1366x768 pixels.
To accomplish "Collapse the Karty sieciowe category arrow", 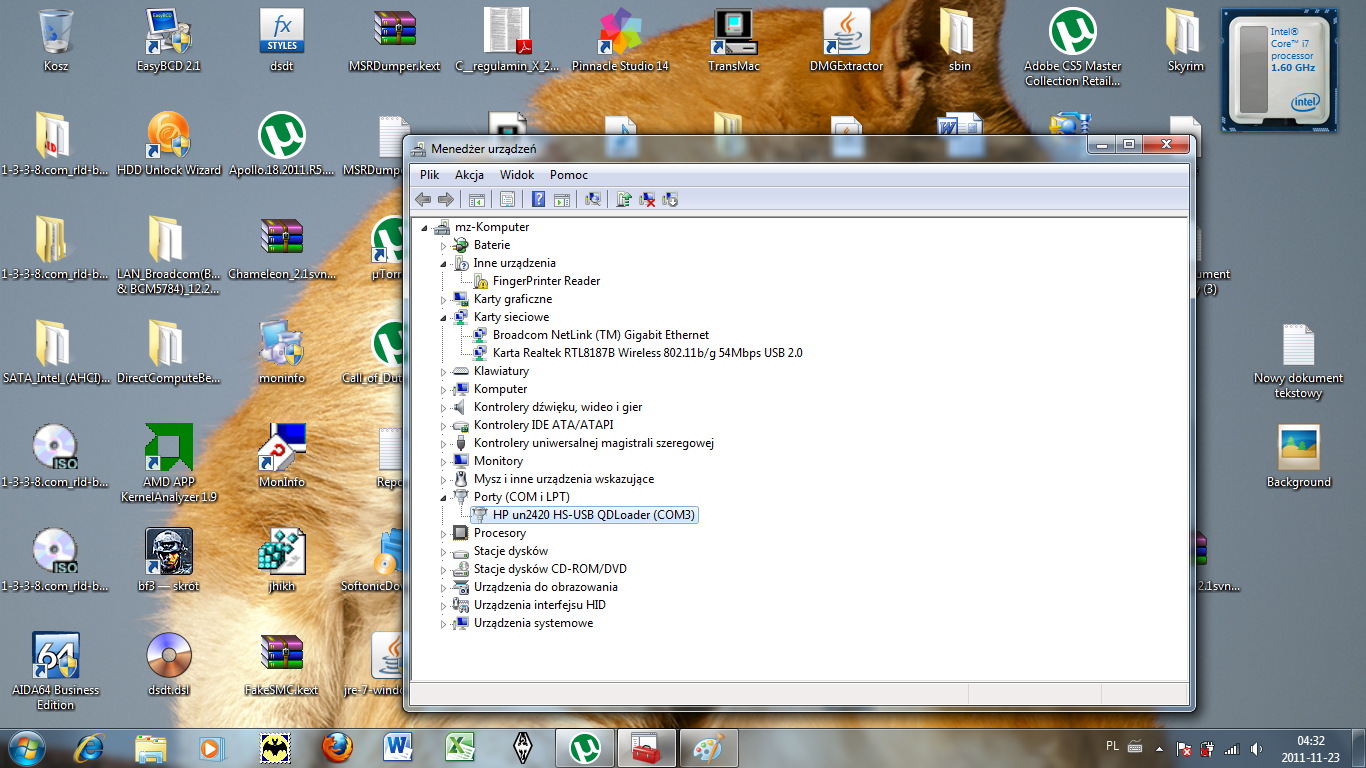I will coord(444,318).
